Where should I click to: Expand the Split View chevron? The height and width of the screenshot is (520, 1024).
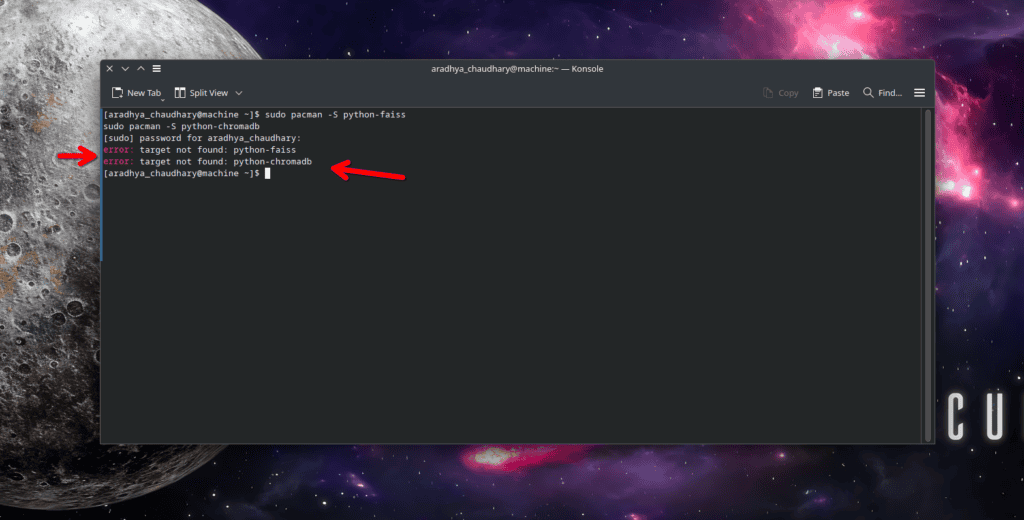(238, 93)
